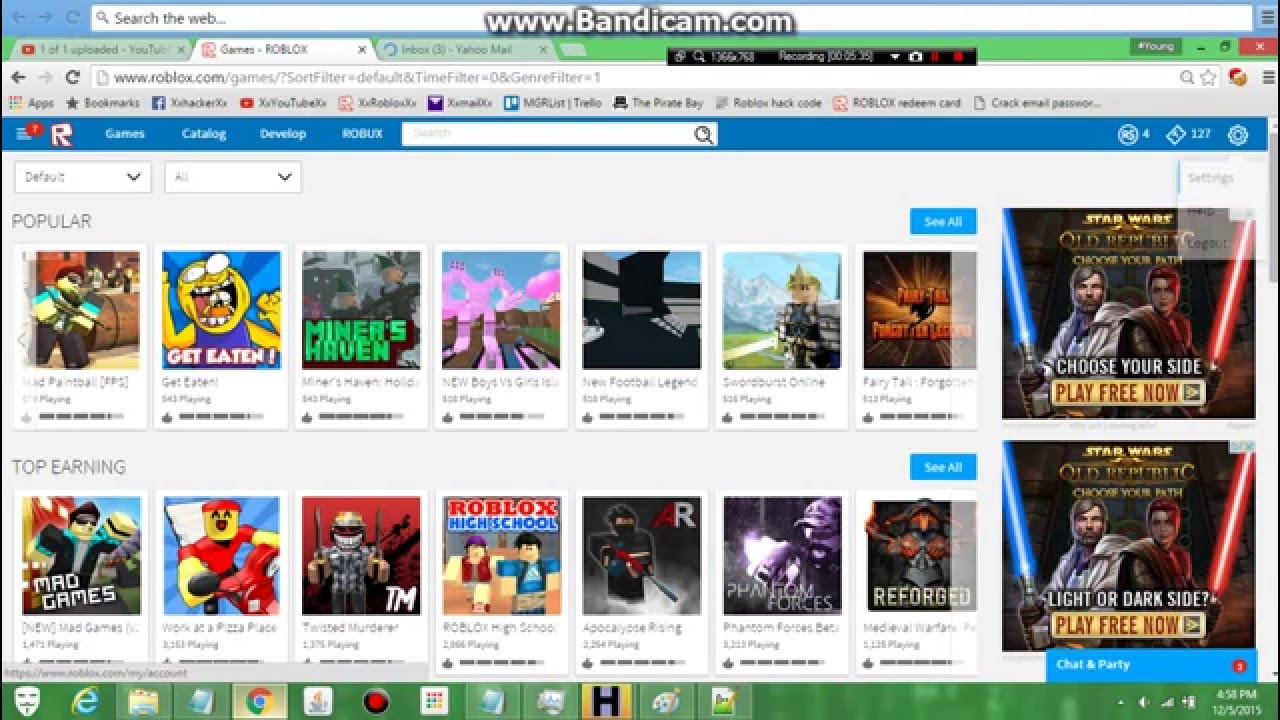Viewport: 1280px width, 720px height.
Task: Open the Develop menu item
Action: pyautogui.click(x=283, y=134)
